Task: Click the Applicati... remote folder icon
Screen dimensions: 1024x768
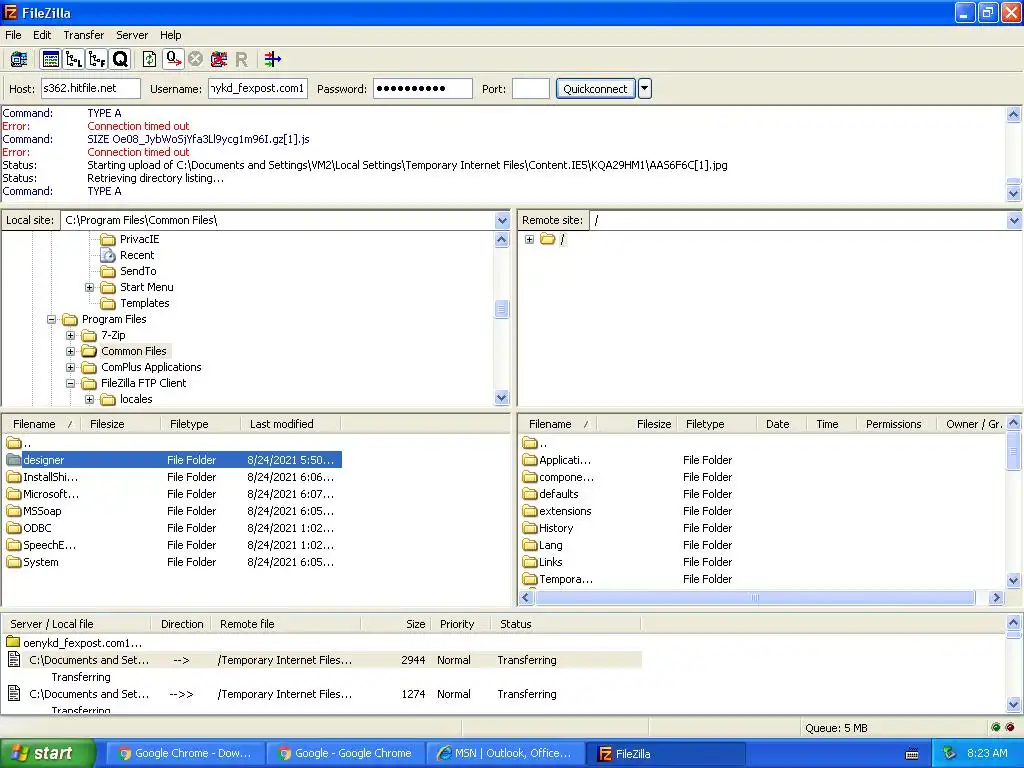Action: click(530, 460)
